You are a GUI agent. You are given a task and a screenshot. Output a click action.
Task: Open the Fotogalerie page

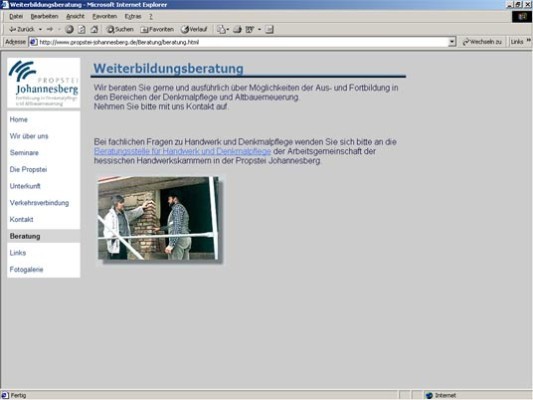[x=27, y=269]
